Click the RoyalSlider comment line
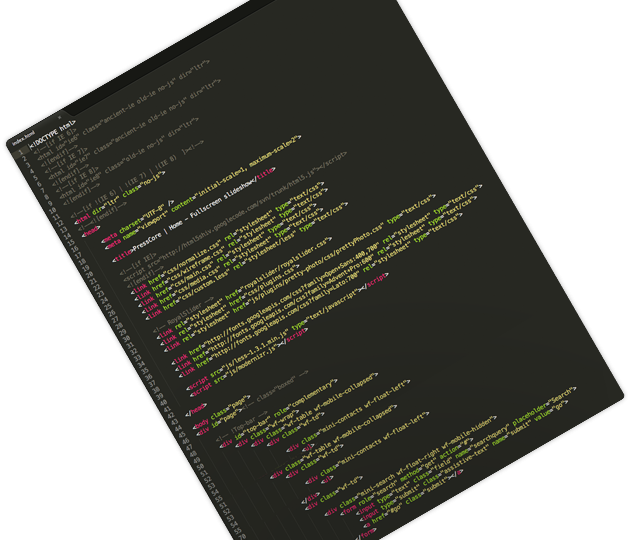This screenshot has width=630, height=540. coord(183,315)
